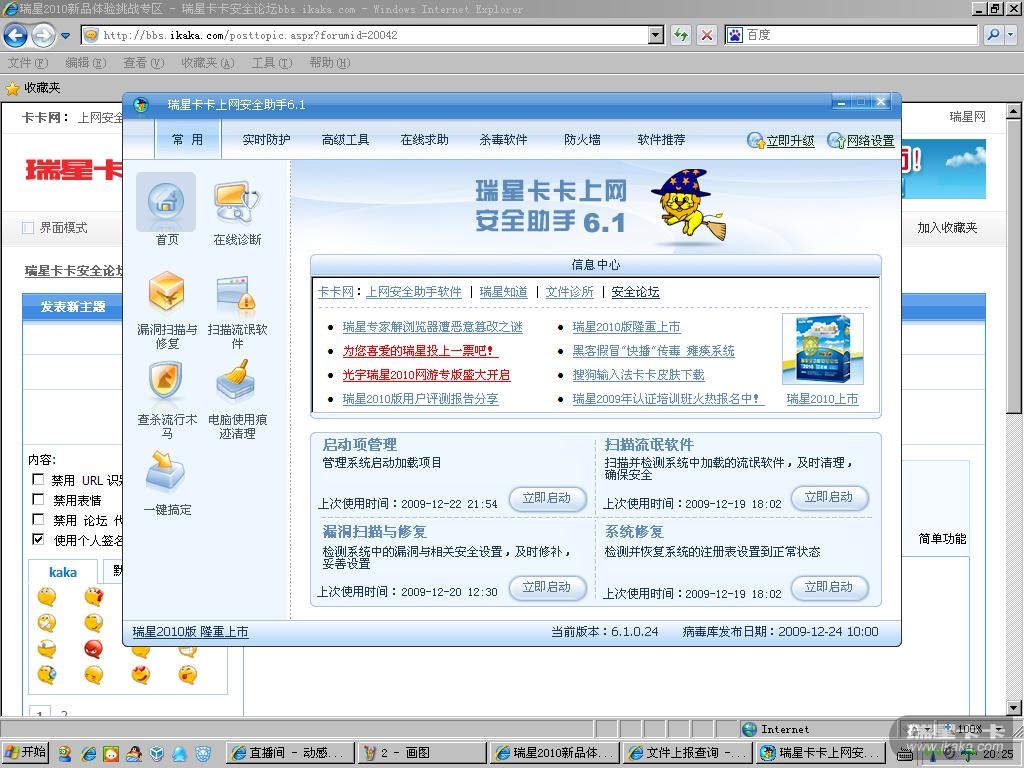Uncheck the 使用个人签名 checkbox
1024x768 pixels.
(38, 539)
